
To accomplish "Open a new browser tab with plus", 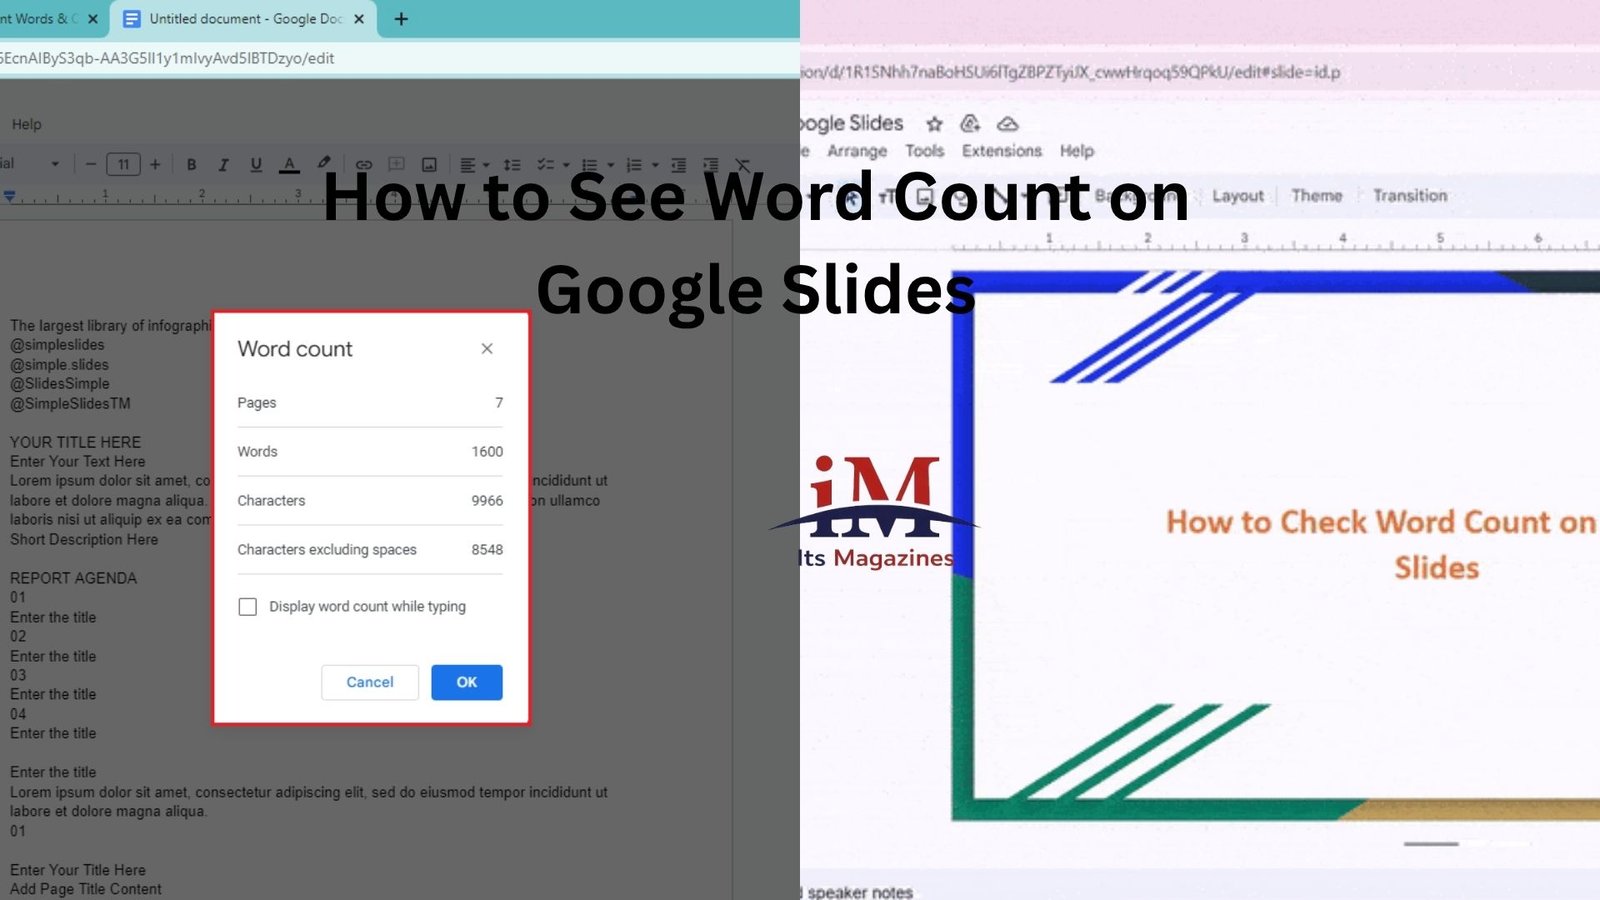I will (x=401, y=19).
